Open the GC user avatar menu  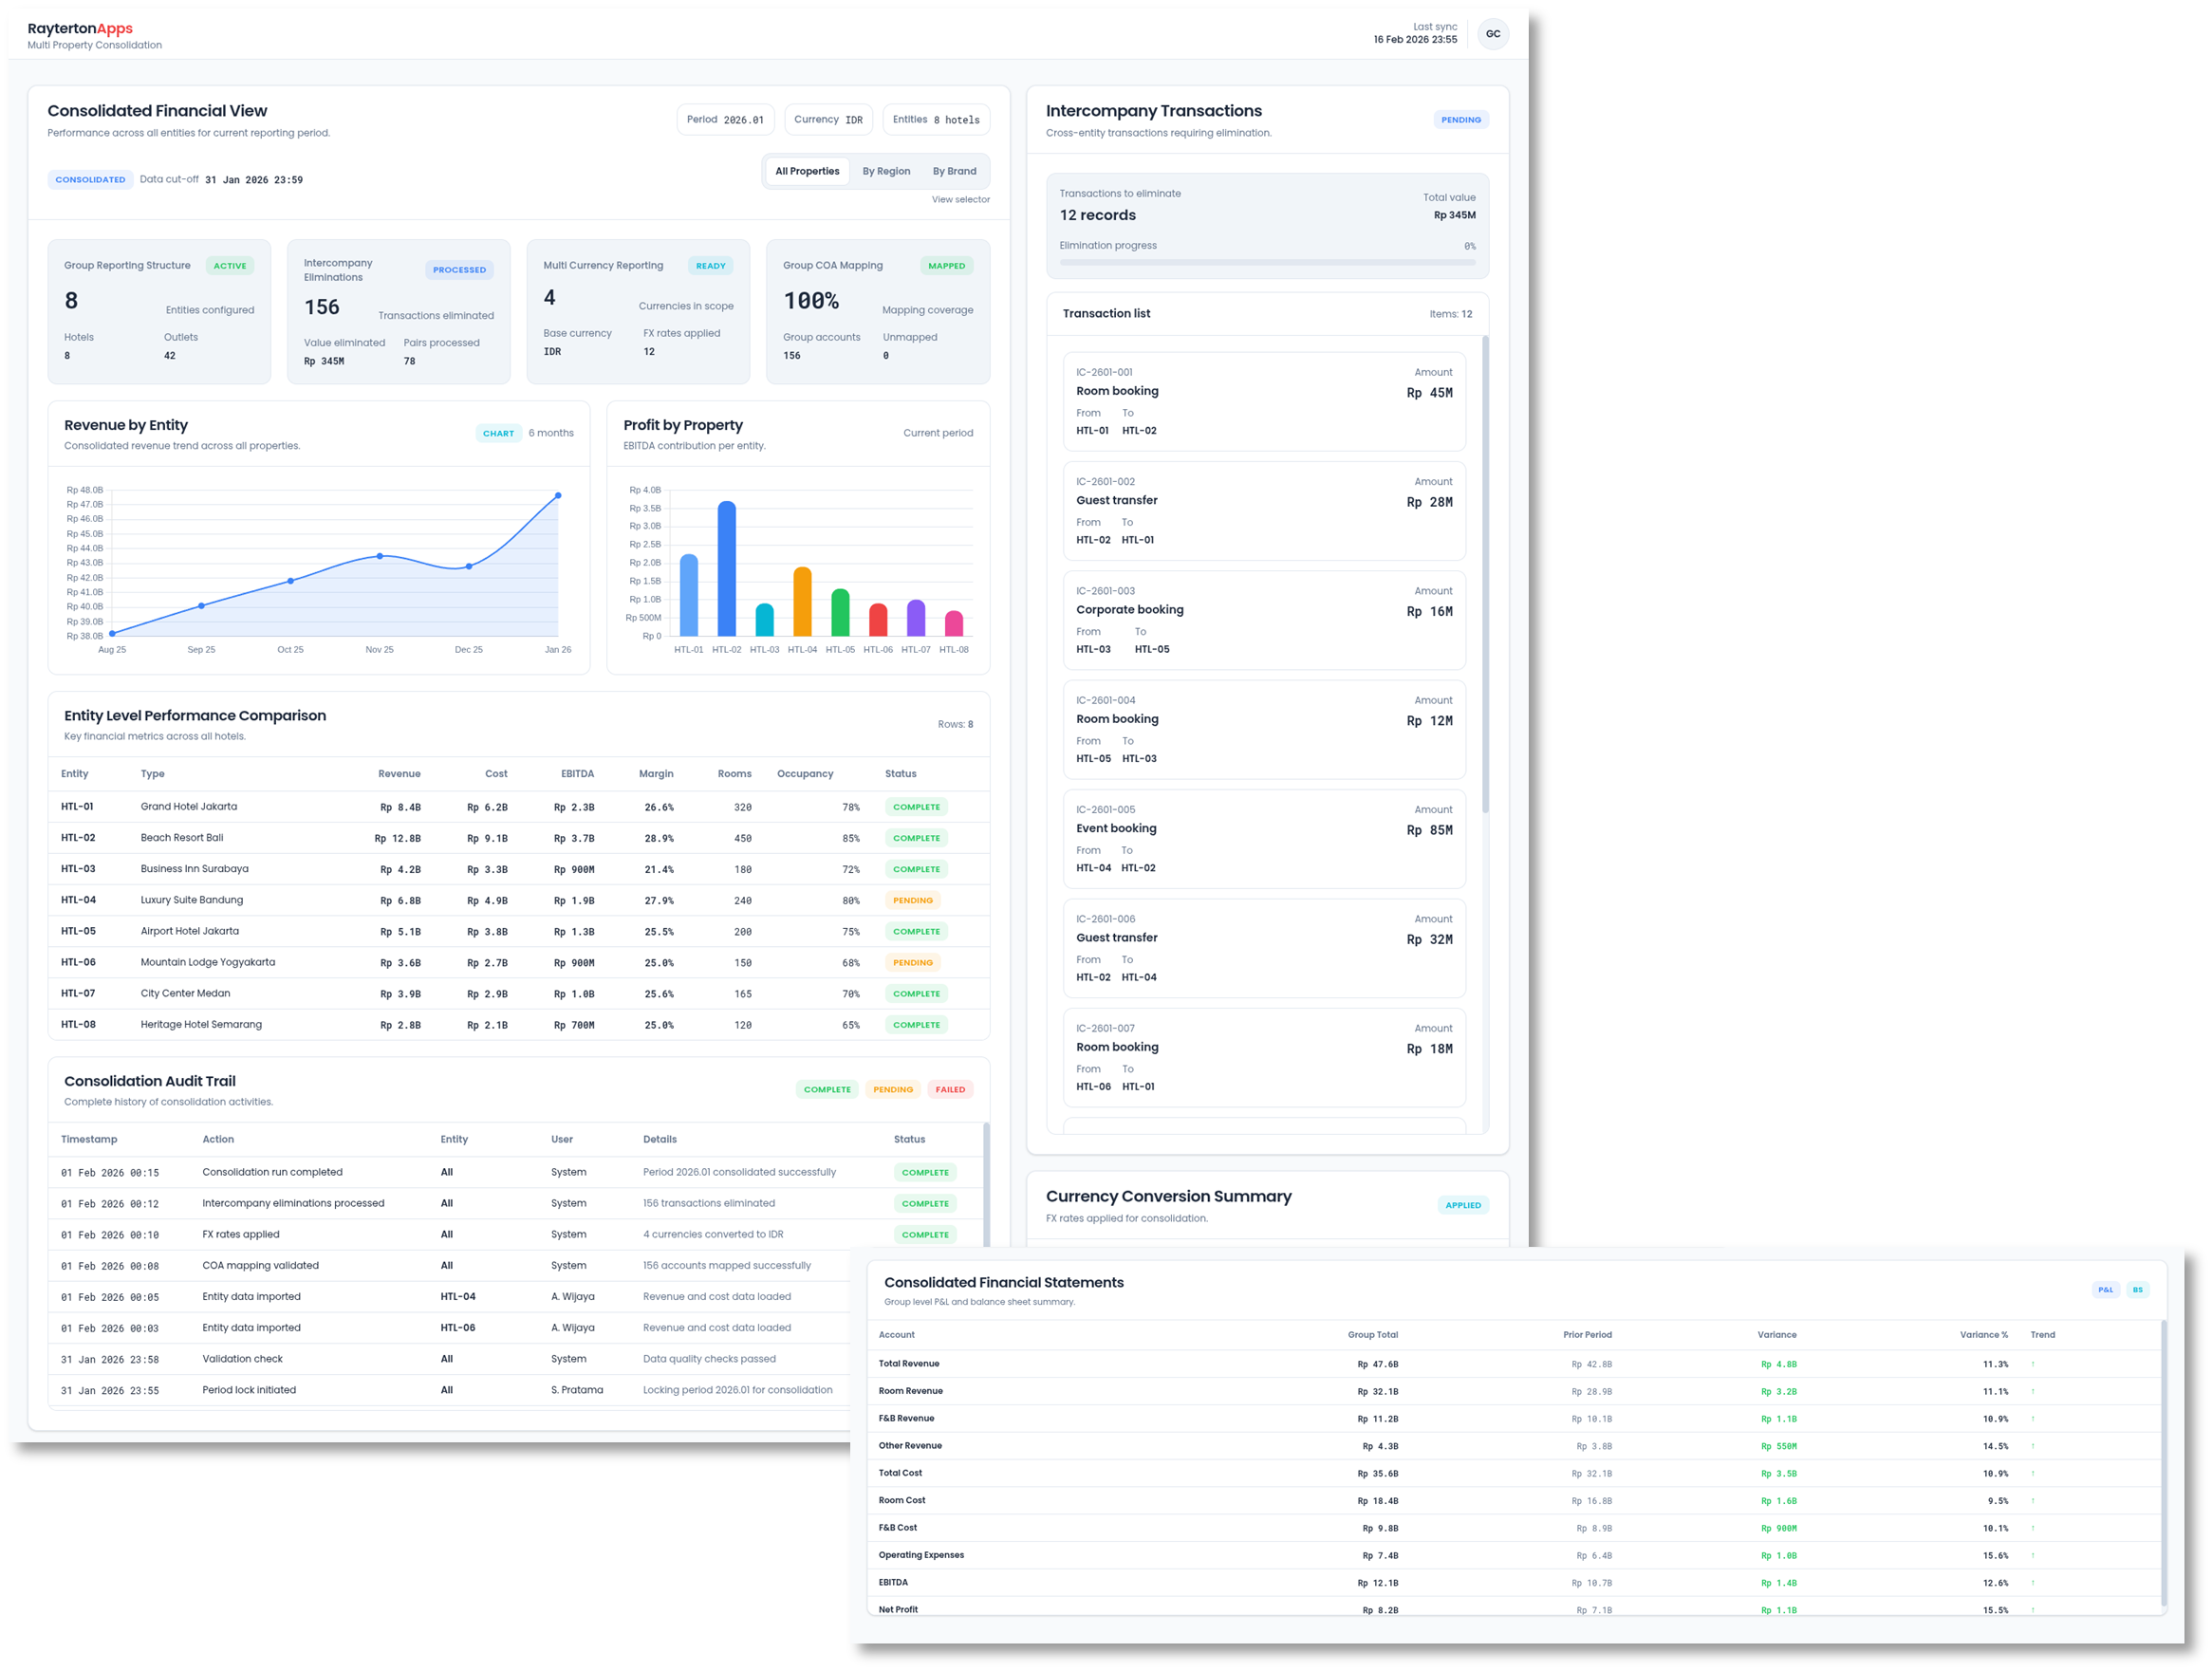pyautogui.click(x=1492, y=34)
